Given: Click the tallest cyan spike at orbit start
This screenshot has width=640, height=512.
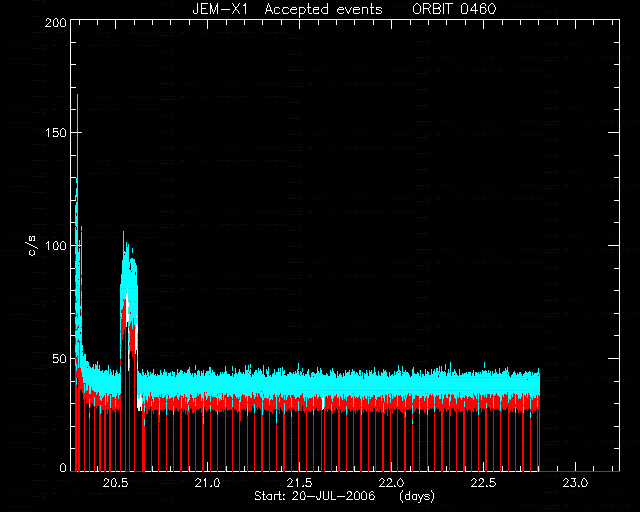Looking at the screenshot, I should 77,139.
